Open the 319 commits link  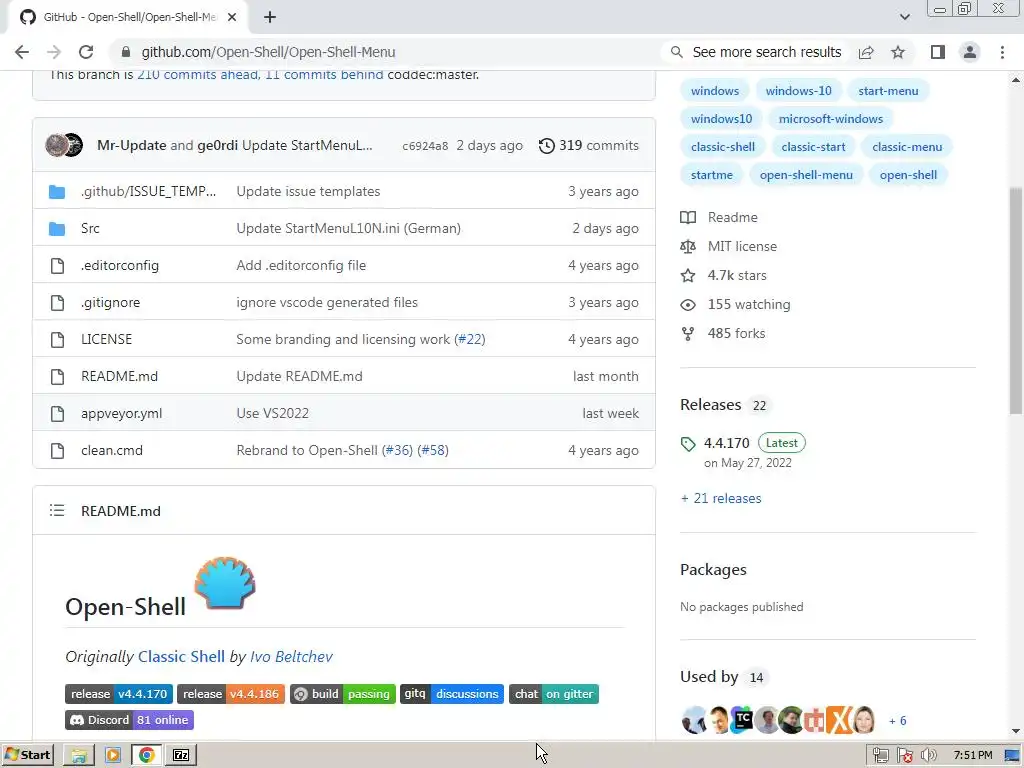click(x=599, y=146)
